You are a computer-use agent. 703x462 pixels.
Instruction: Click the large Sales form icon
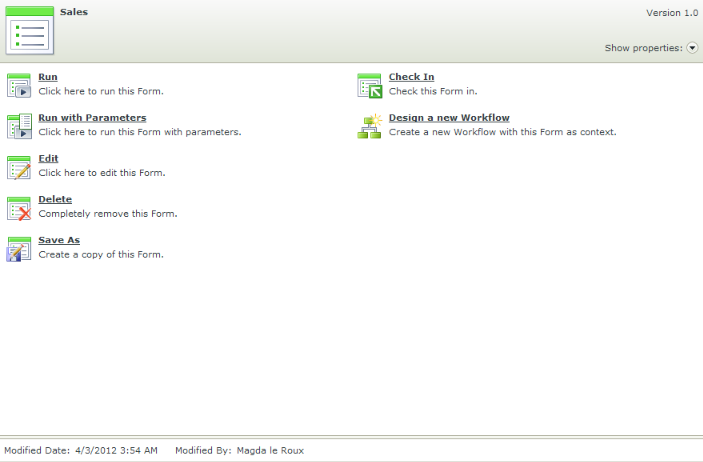(30, 31)
